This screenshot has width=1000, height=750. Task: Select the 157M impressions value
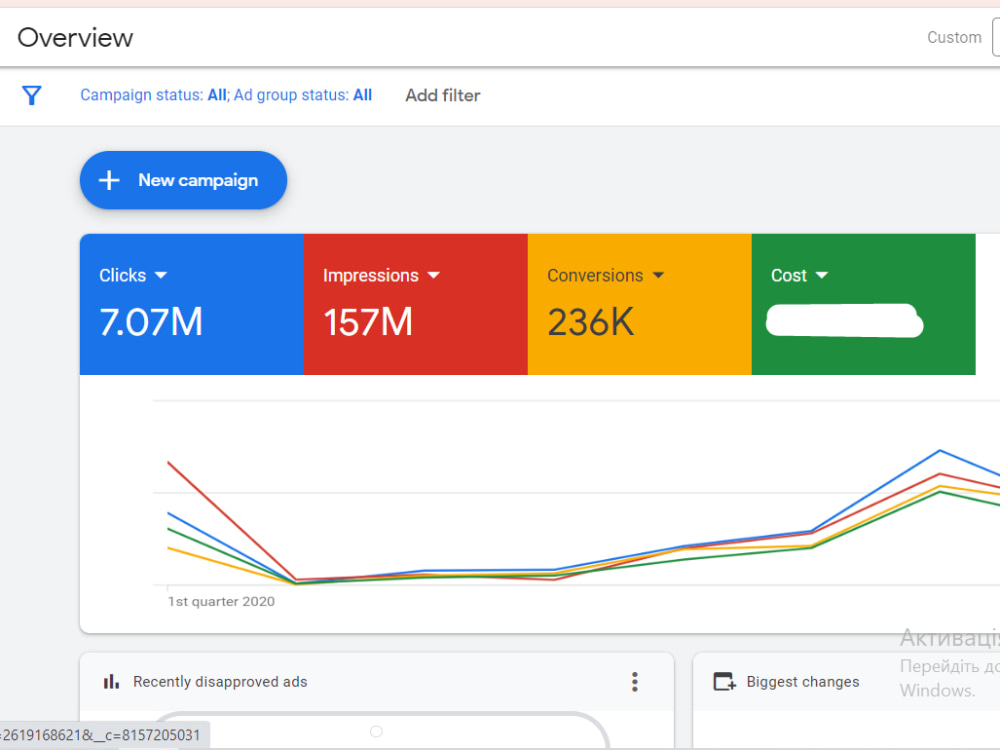pos(368,321)
